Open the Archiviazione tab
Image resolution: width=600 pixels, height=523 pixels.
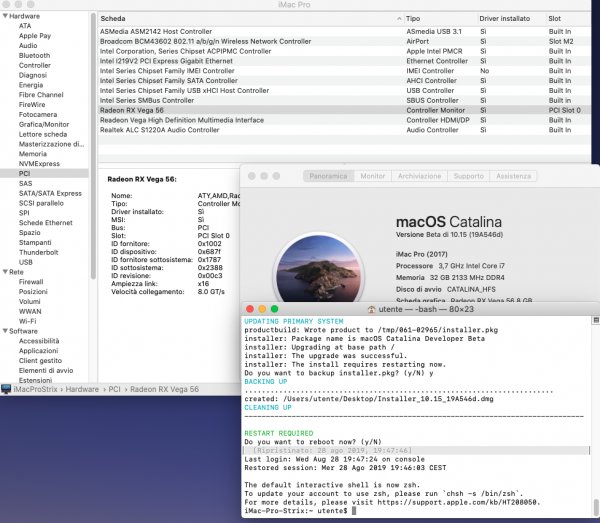click(419, 175)
